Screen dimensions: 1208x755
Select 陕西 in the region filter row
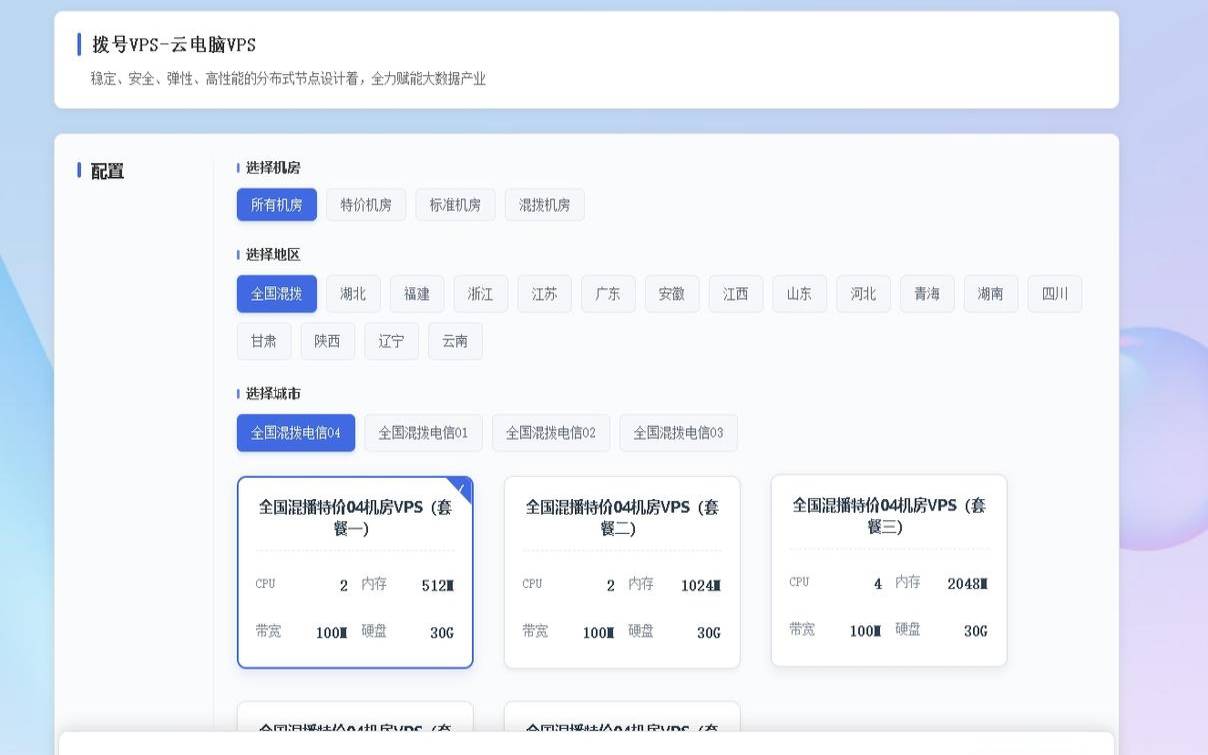(327, 340)
